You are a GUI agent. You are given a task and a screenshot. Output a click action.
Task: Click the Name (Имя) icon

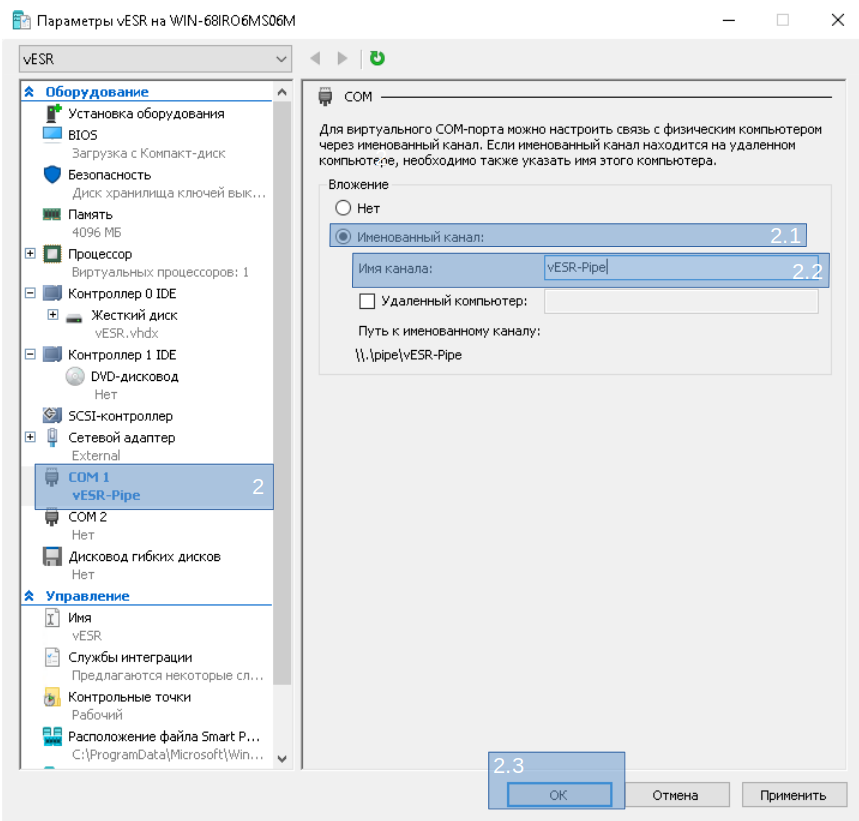tap(52, 618)
